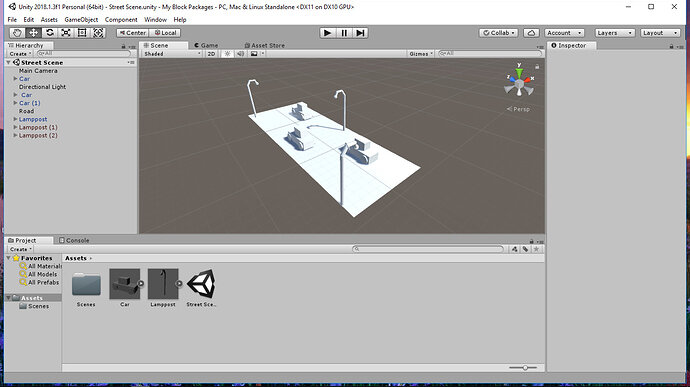Select the Street Scene asset
The height and width of the screenshot is (387, 690).
[x=201, y=284]
